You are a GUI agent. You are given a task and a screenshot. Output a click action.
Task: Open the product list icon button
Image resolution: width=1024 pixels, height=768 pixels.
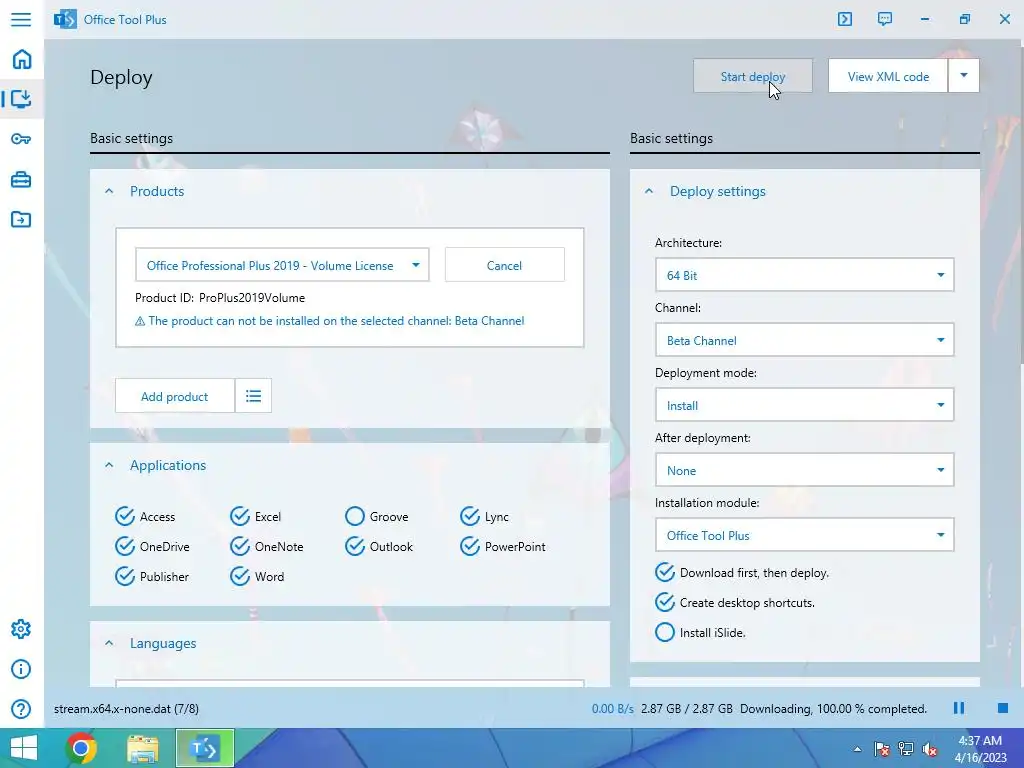253,396
